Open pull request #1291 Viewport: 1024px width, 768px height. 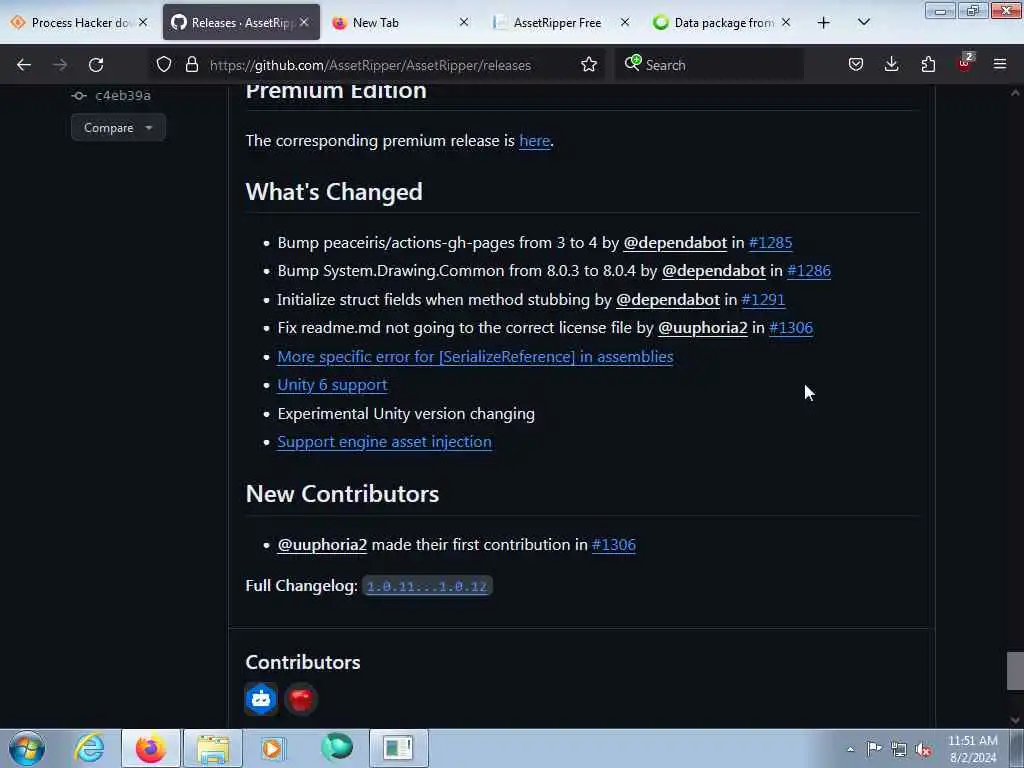pos(763,300)
